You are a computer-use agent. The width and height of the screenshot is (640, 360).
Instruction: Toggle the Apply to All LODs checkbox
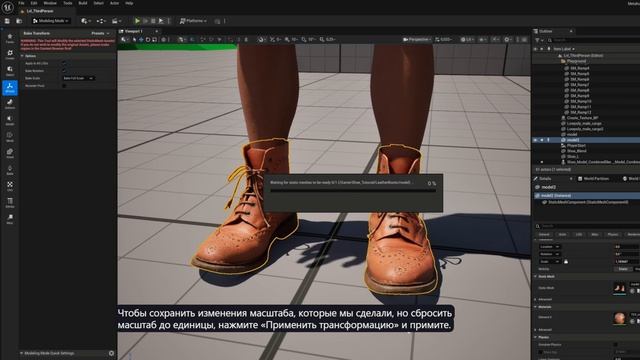point(64,63)
